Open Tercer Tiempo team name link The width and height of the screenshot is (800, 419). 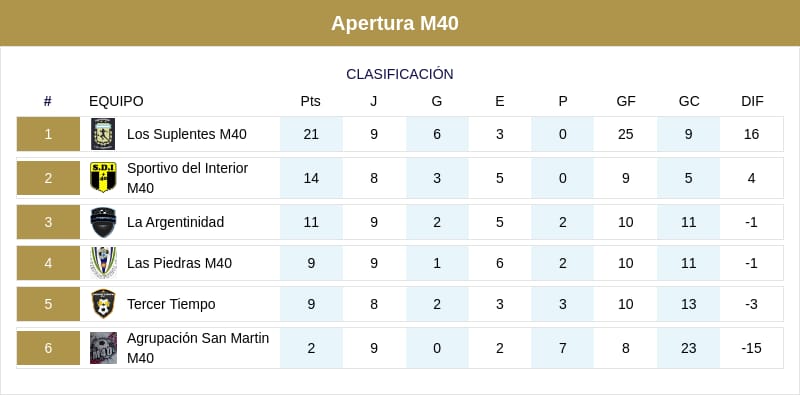coord(171,304)
